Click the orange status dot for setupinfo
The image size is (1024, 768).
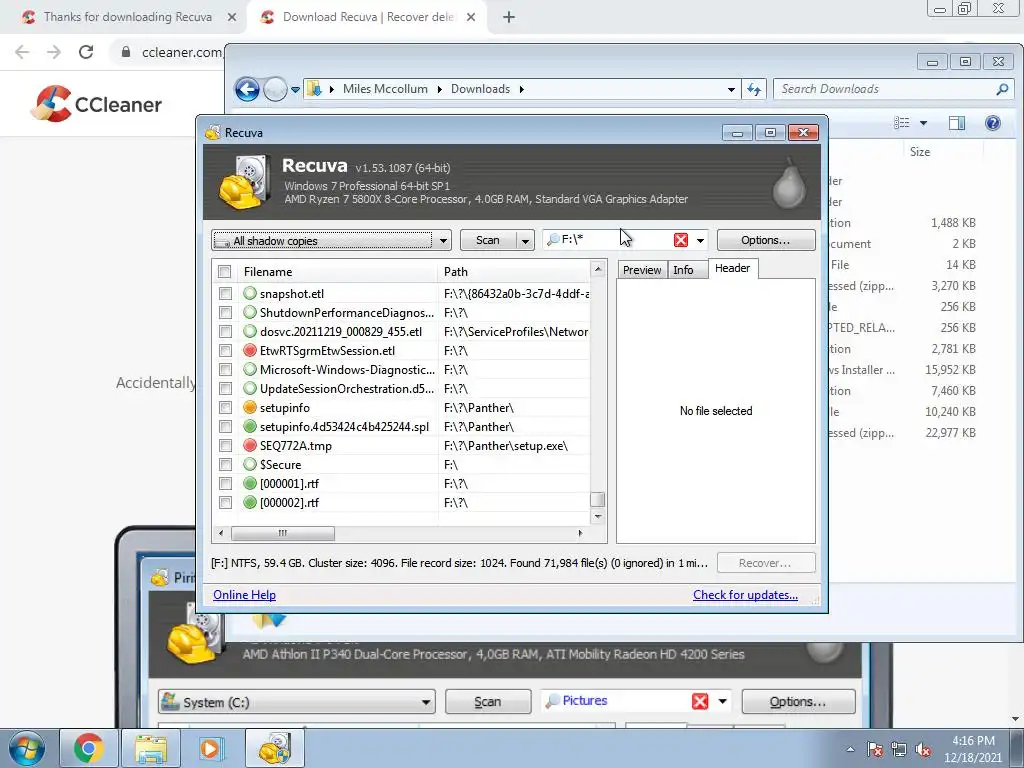249,408
